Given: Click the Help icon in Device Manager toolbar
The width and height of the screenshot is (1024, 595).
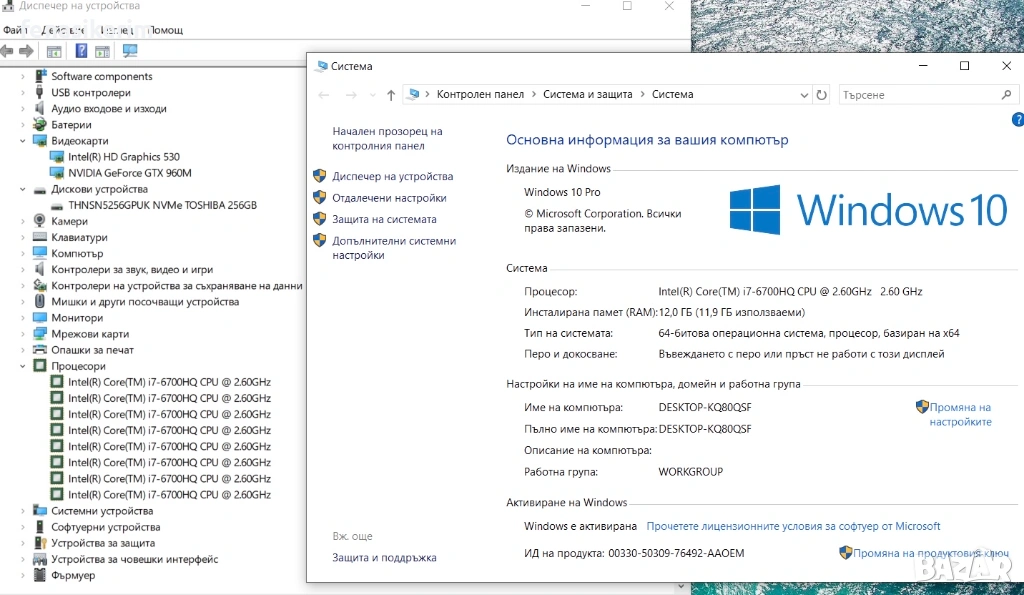Looking at the screenshot, I should click(82, 51).
